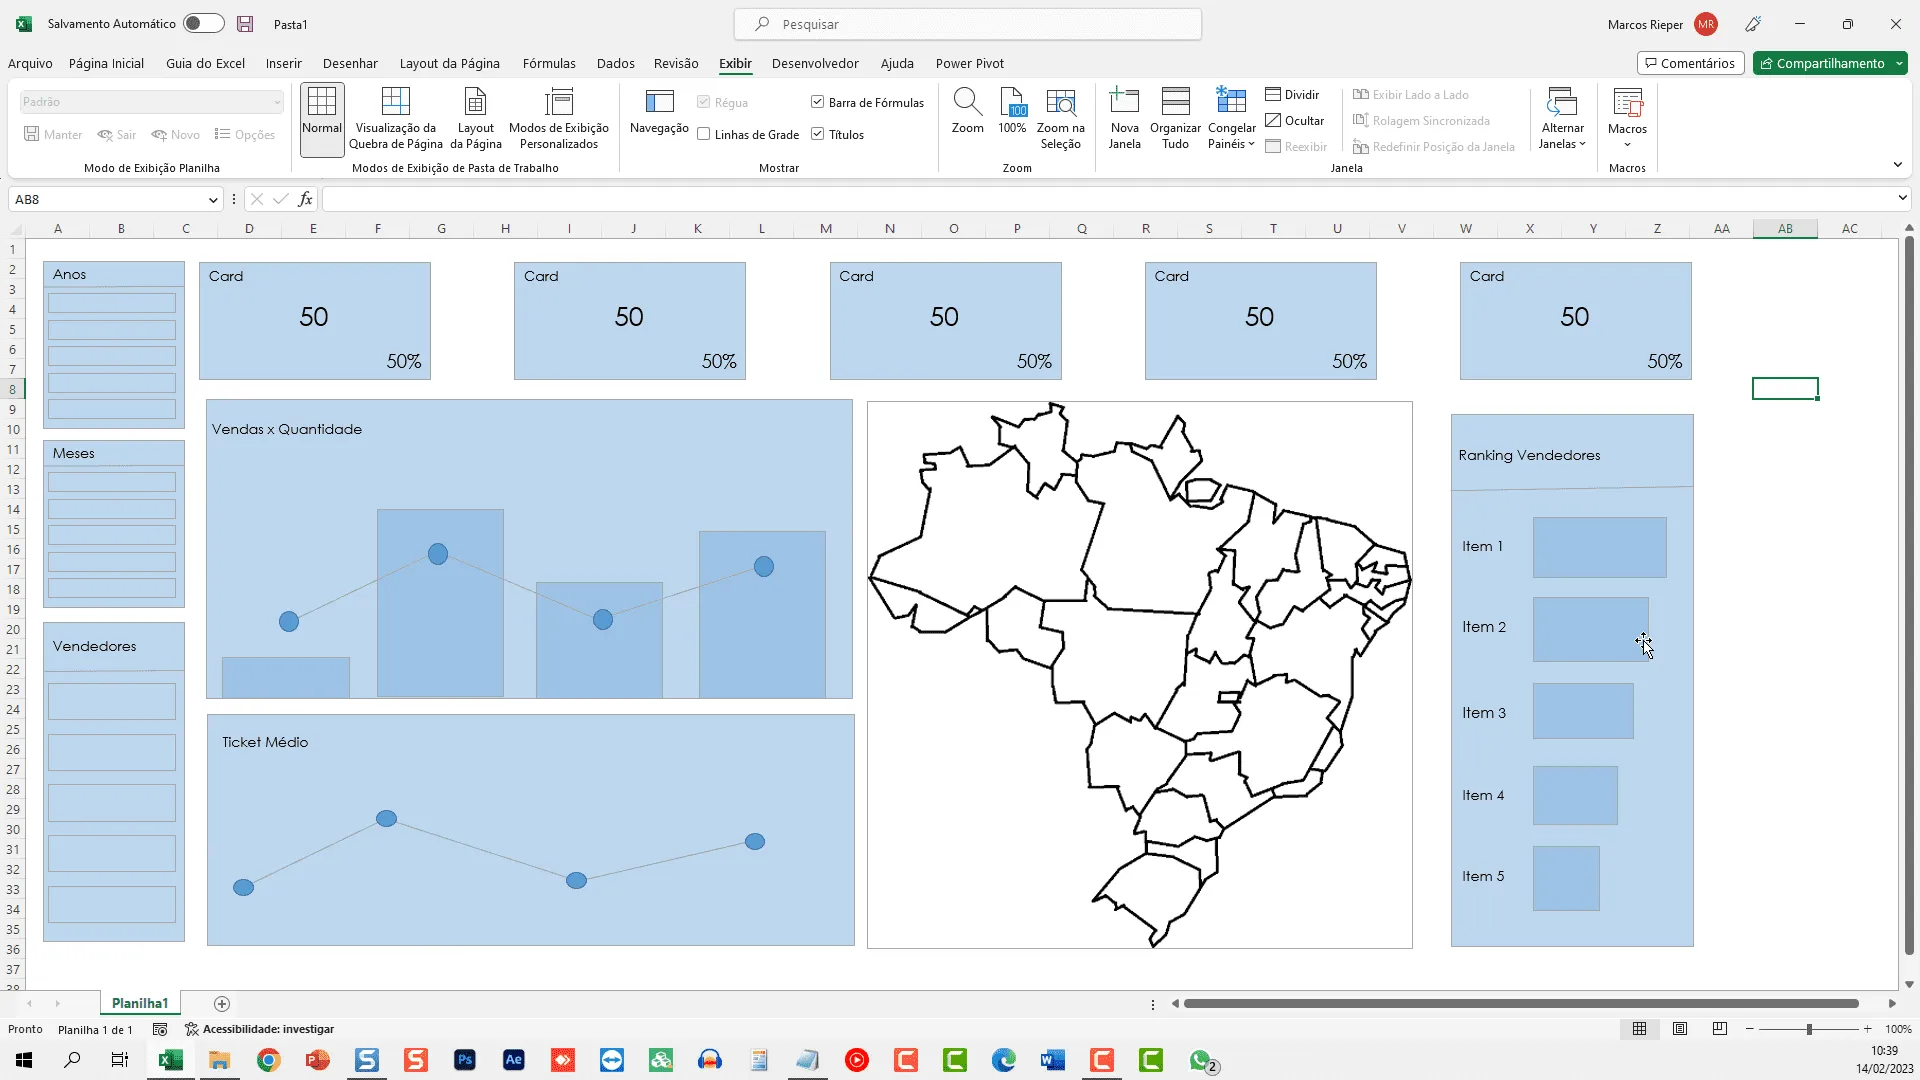The width and height of the screenshot is (1920, 1080).
Task: Click Acessibilidade: investigar status
Action: click(x=259, y=1029)
